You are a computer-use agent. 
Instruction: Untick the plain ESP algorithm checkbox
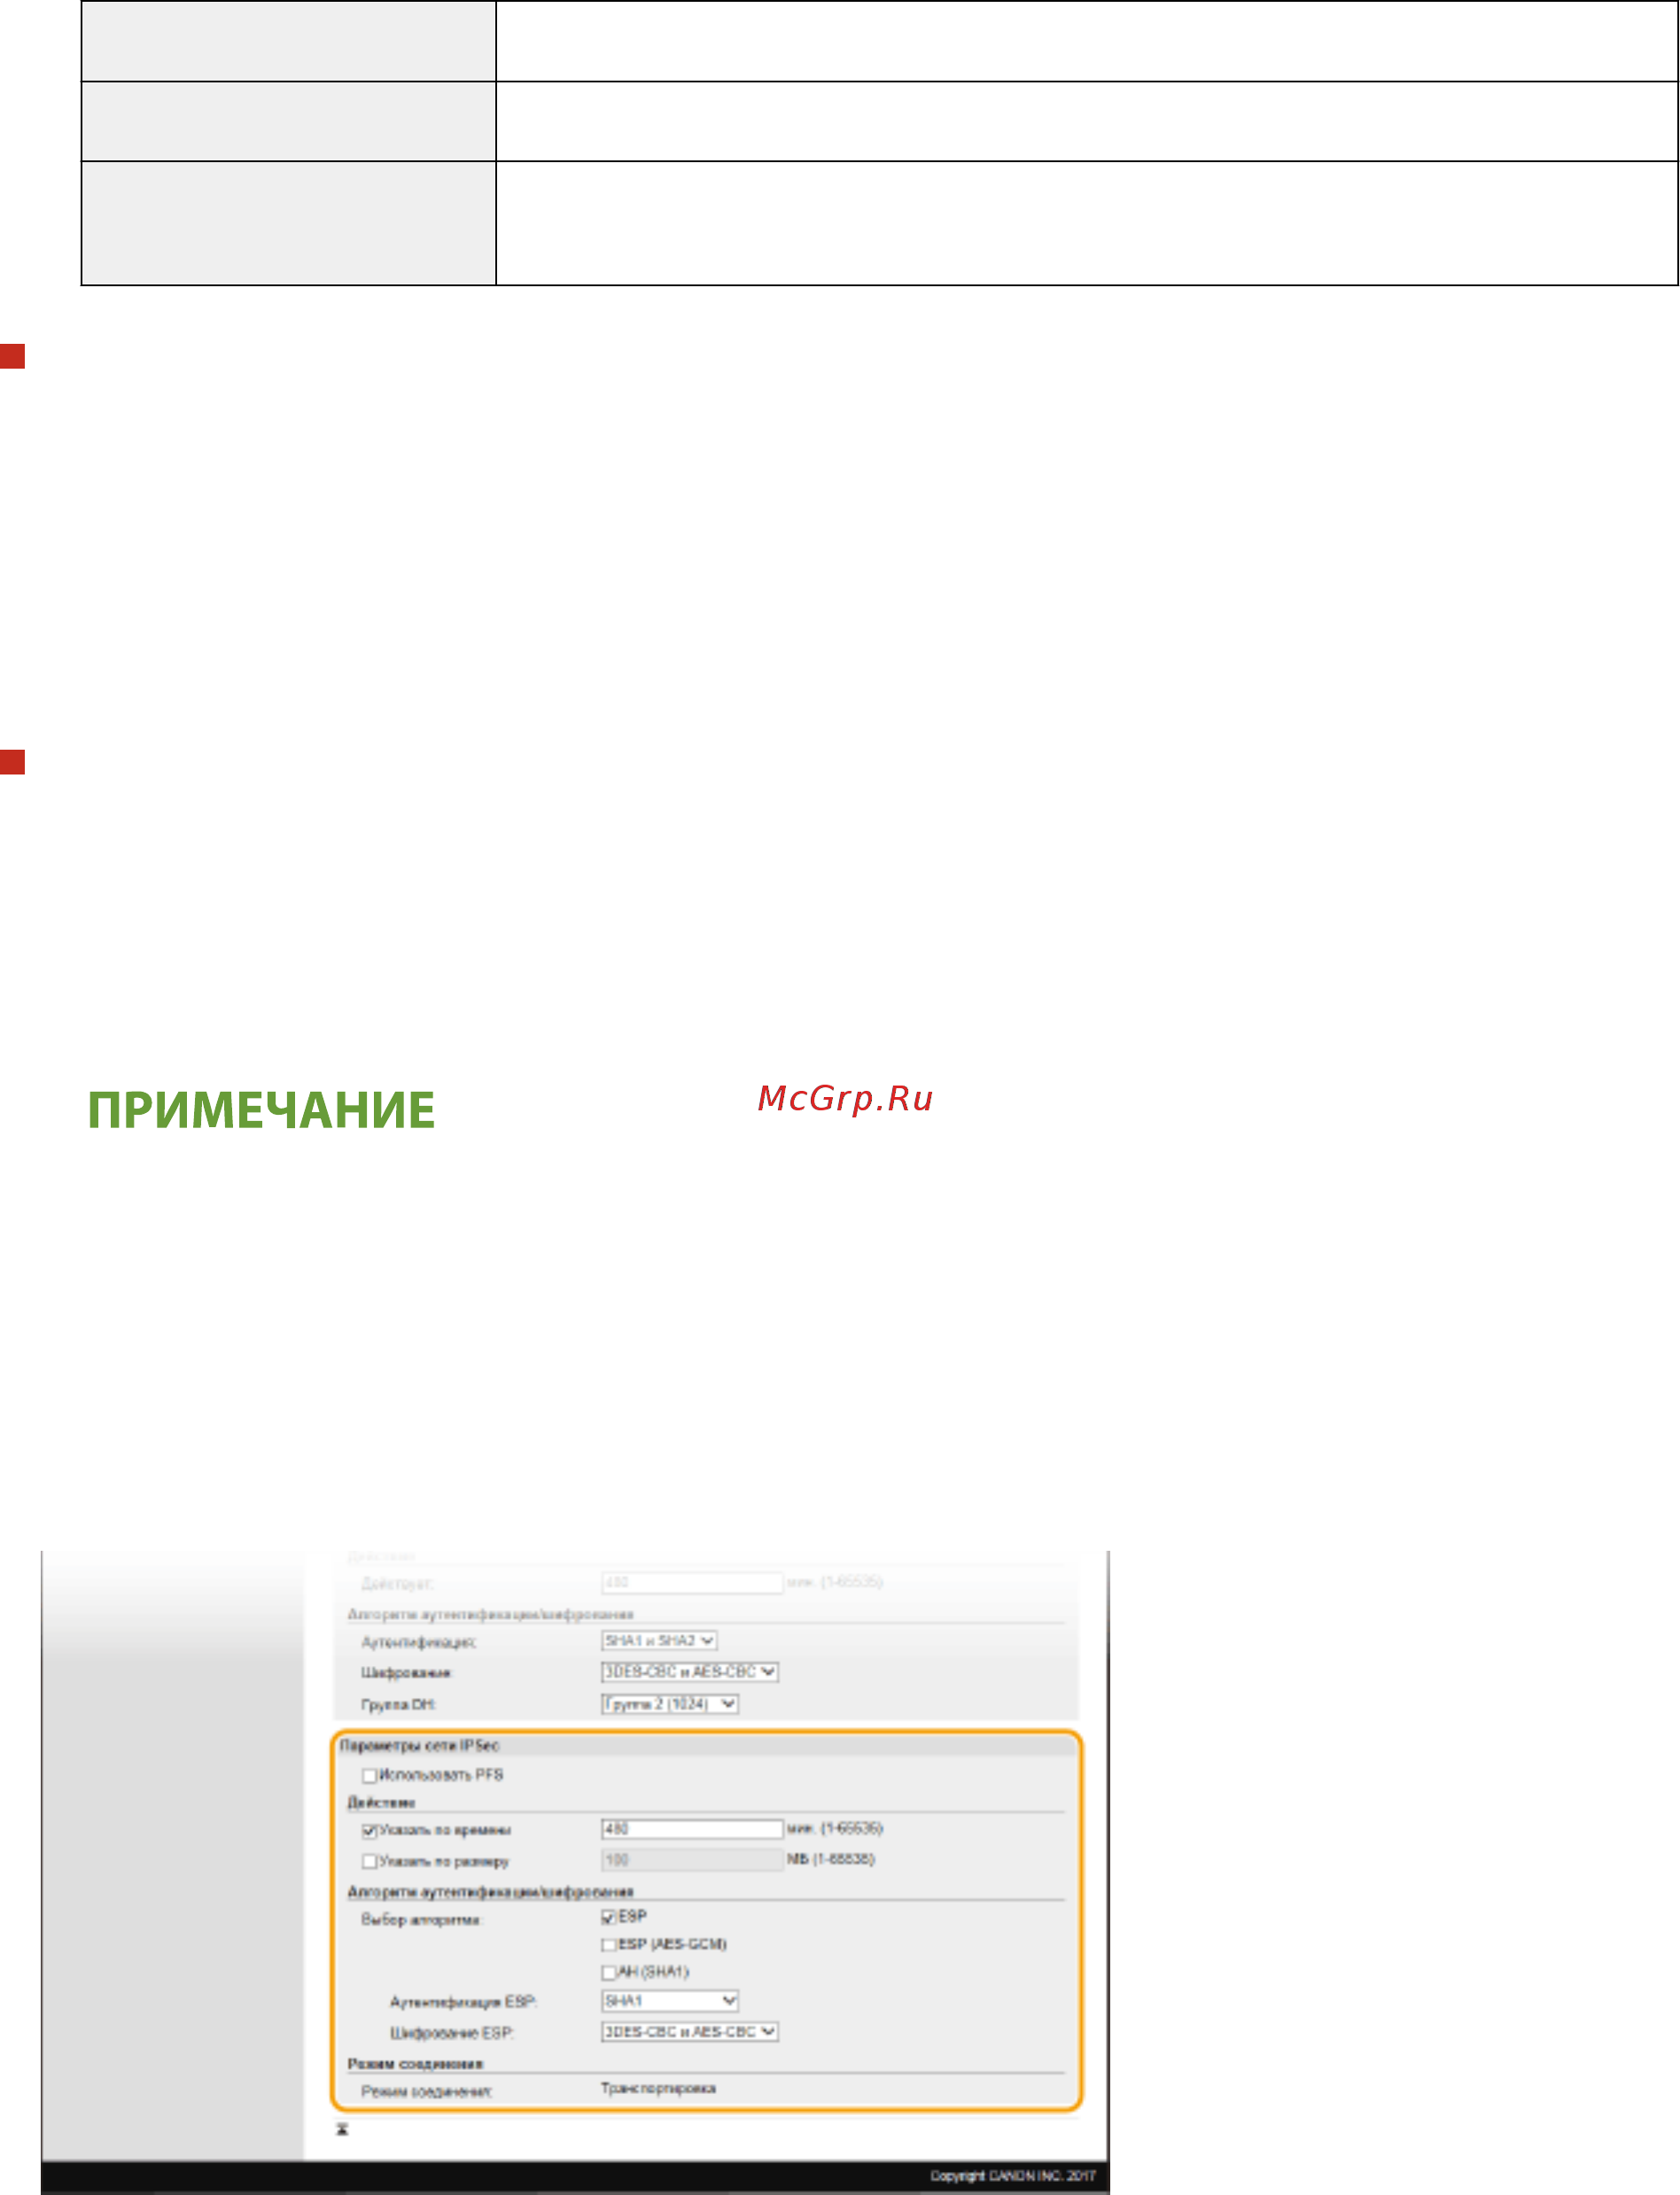click(x=608, y=1917)
